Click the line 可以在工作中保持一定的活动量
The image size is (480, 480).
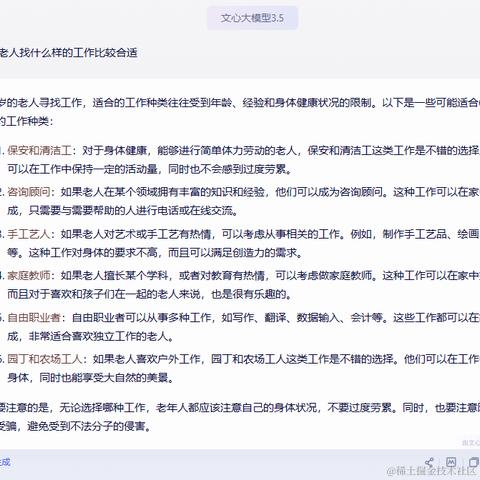pos(82,169)
